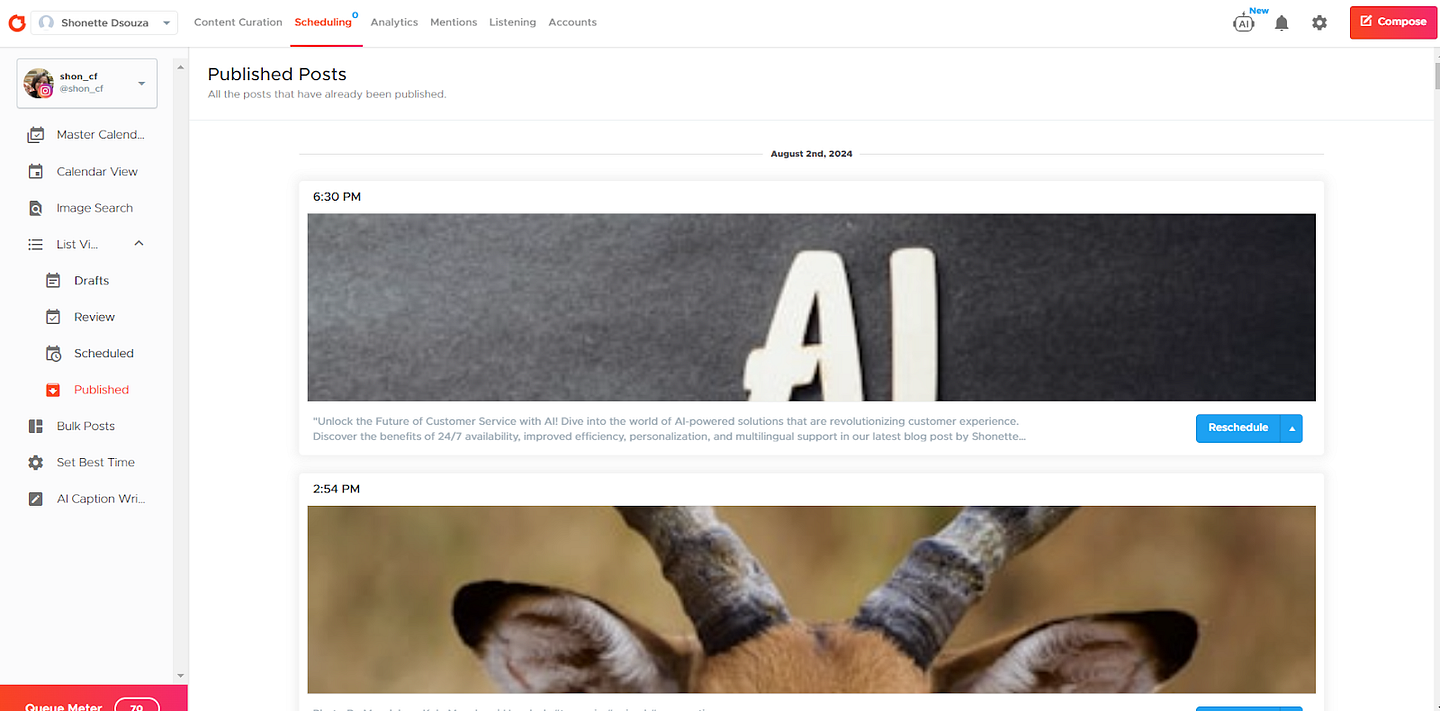Image resolution: width=1440 pixels, height=711 pixels.
Task: Click the Compose button
Action: pos(1393,22)
